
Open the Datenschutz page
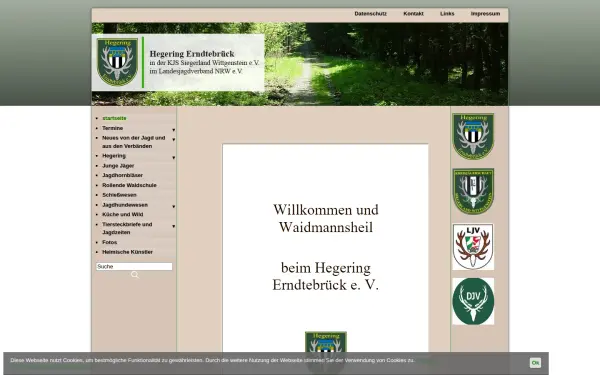coord(370,14)
